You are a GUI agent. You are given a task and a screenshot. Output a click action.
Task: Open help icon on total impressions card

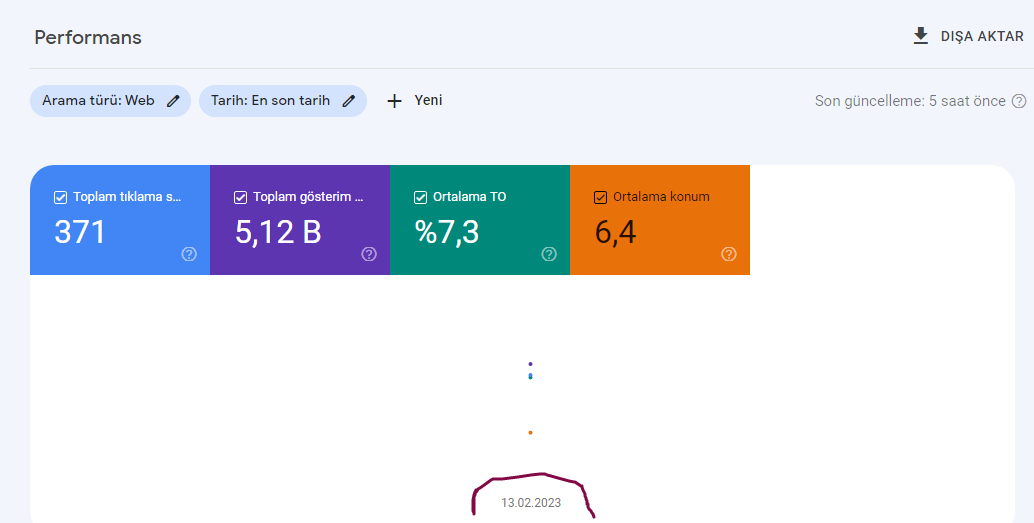point(369,254)
